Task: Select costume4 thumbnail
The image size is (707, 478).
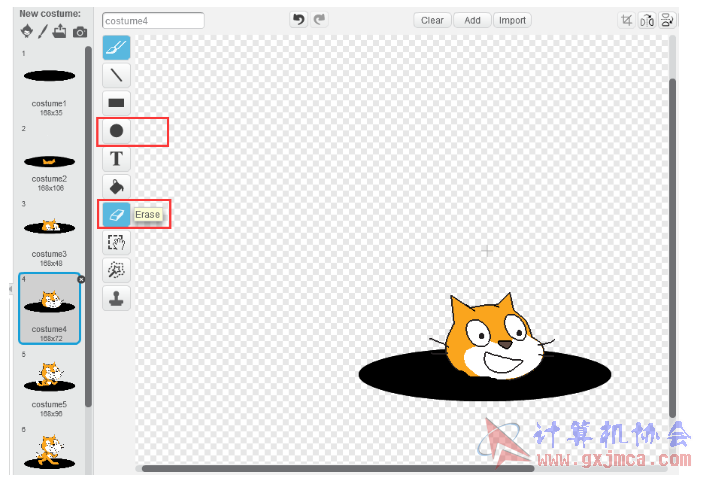Action: pos(50,308)
